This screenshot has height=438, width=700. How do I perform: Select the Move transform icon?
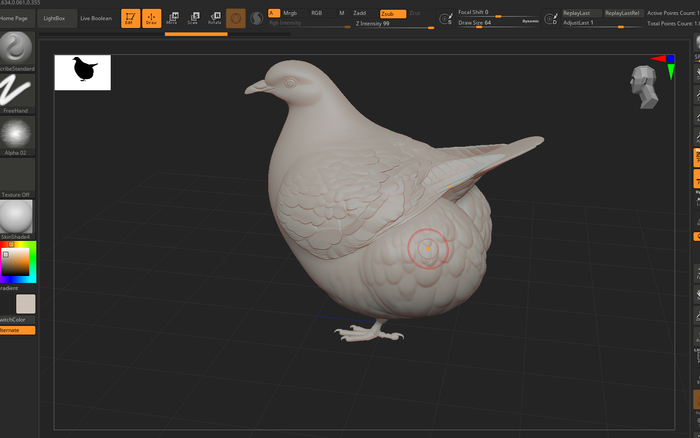173,18
